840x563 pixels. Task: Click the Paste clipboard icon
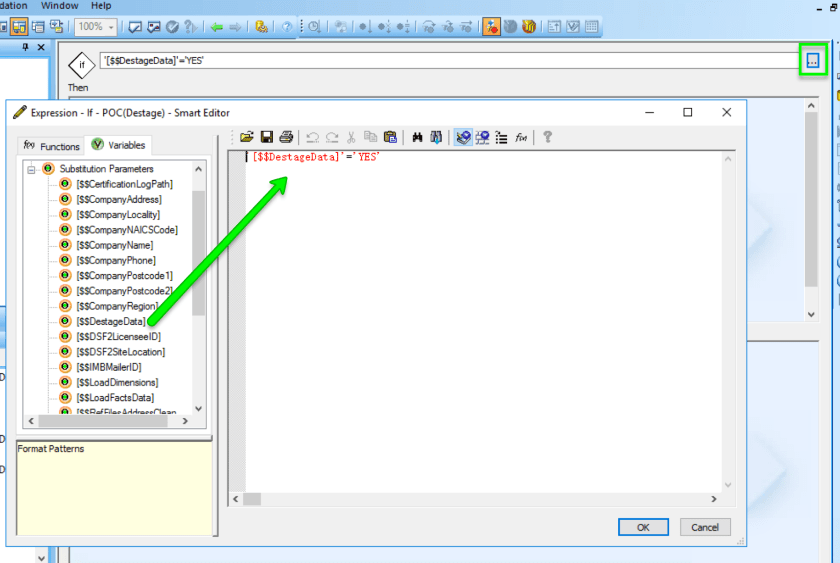(390, 137)
